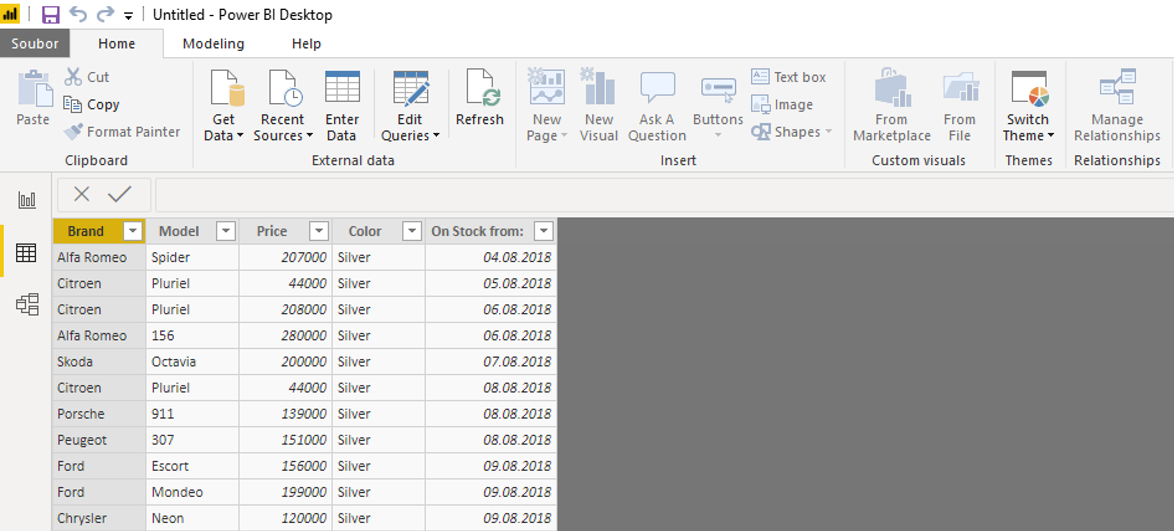Redo the last action

(106, 14)
